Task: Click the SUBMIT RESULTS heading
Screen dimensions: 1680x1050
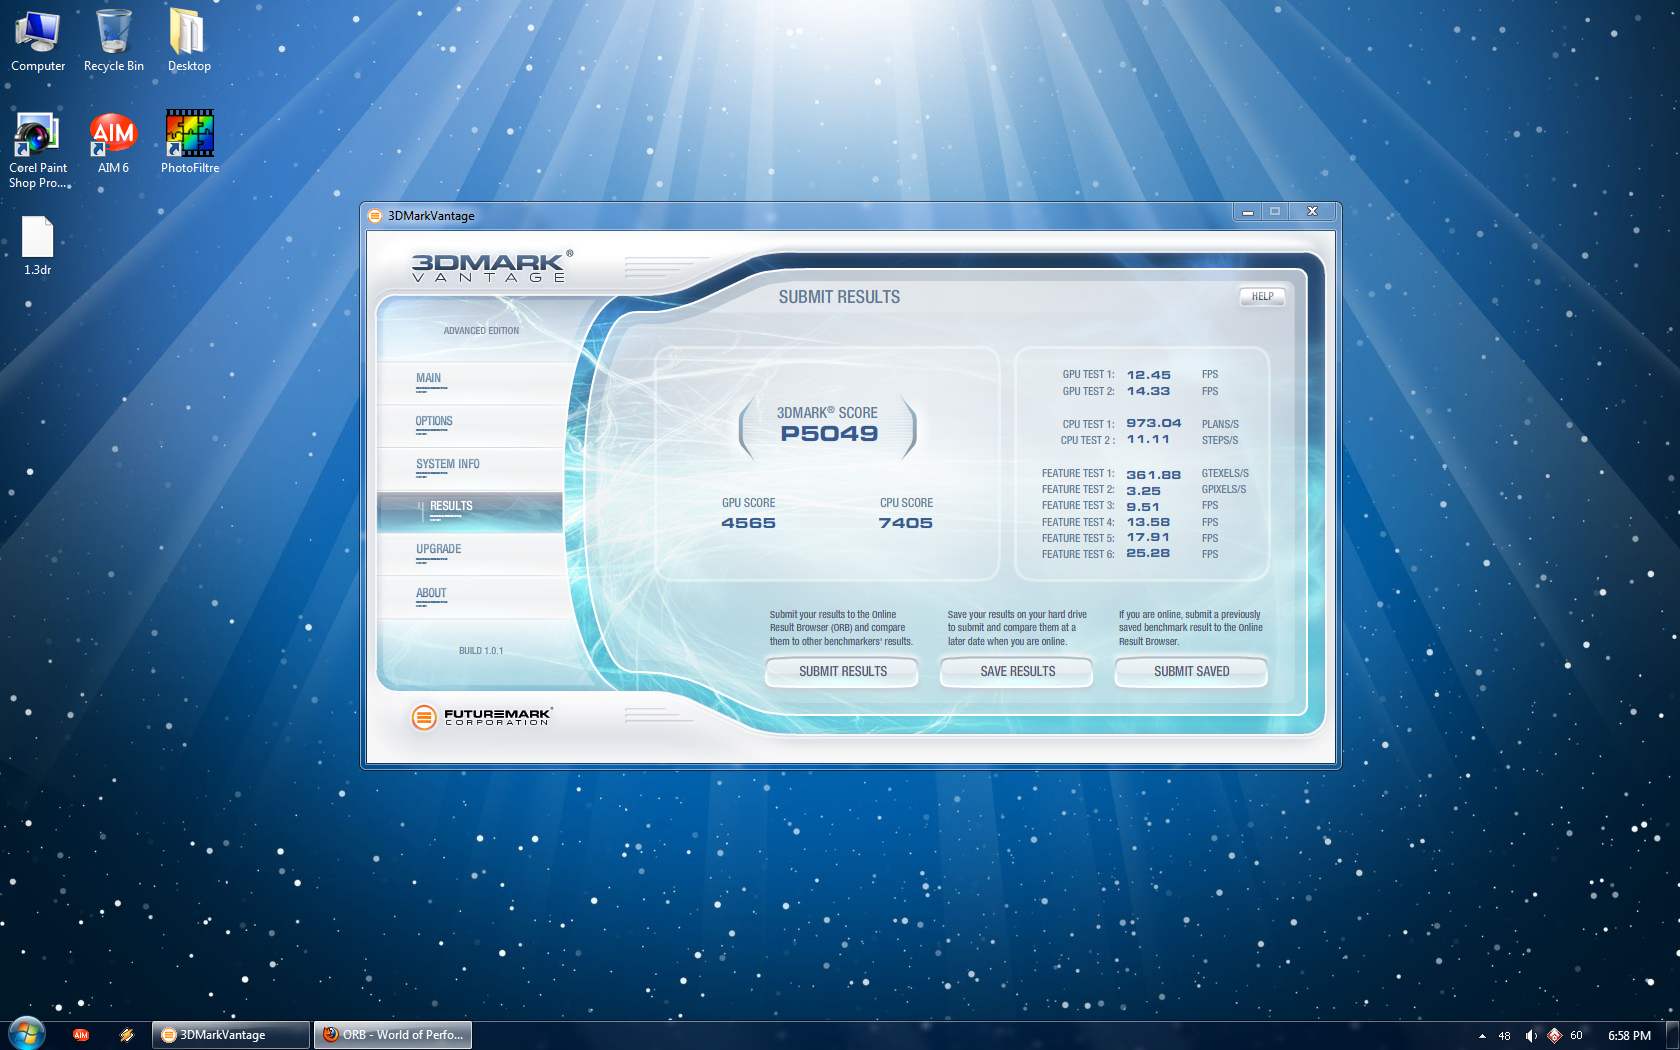Action: click(839, 297)
